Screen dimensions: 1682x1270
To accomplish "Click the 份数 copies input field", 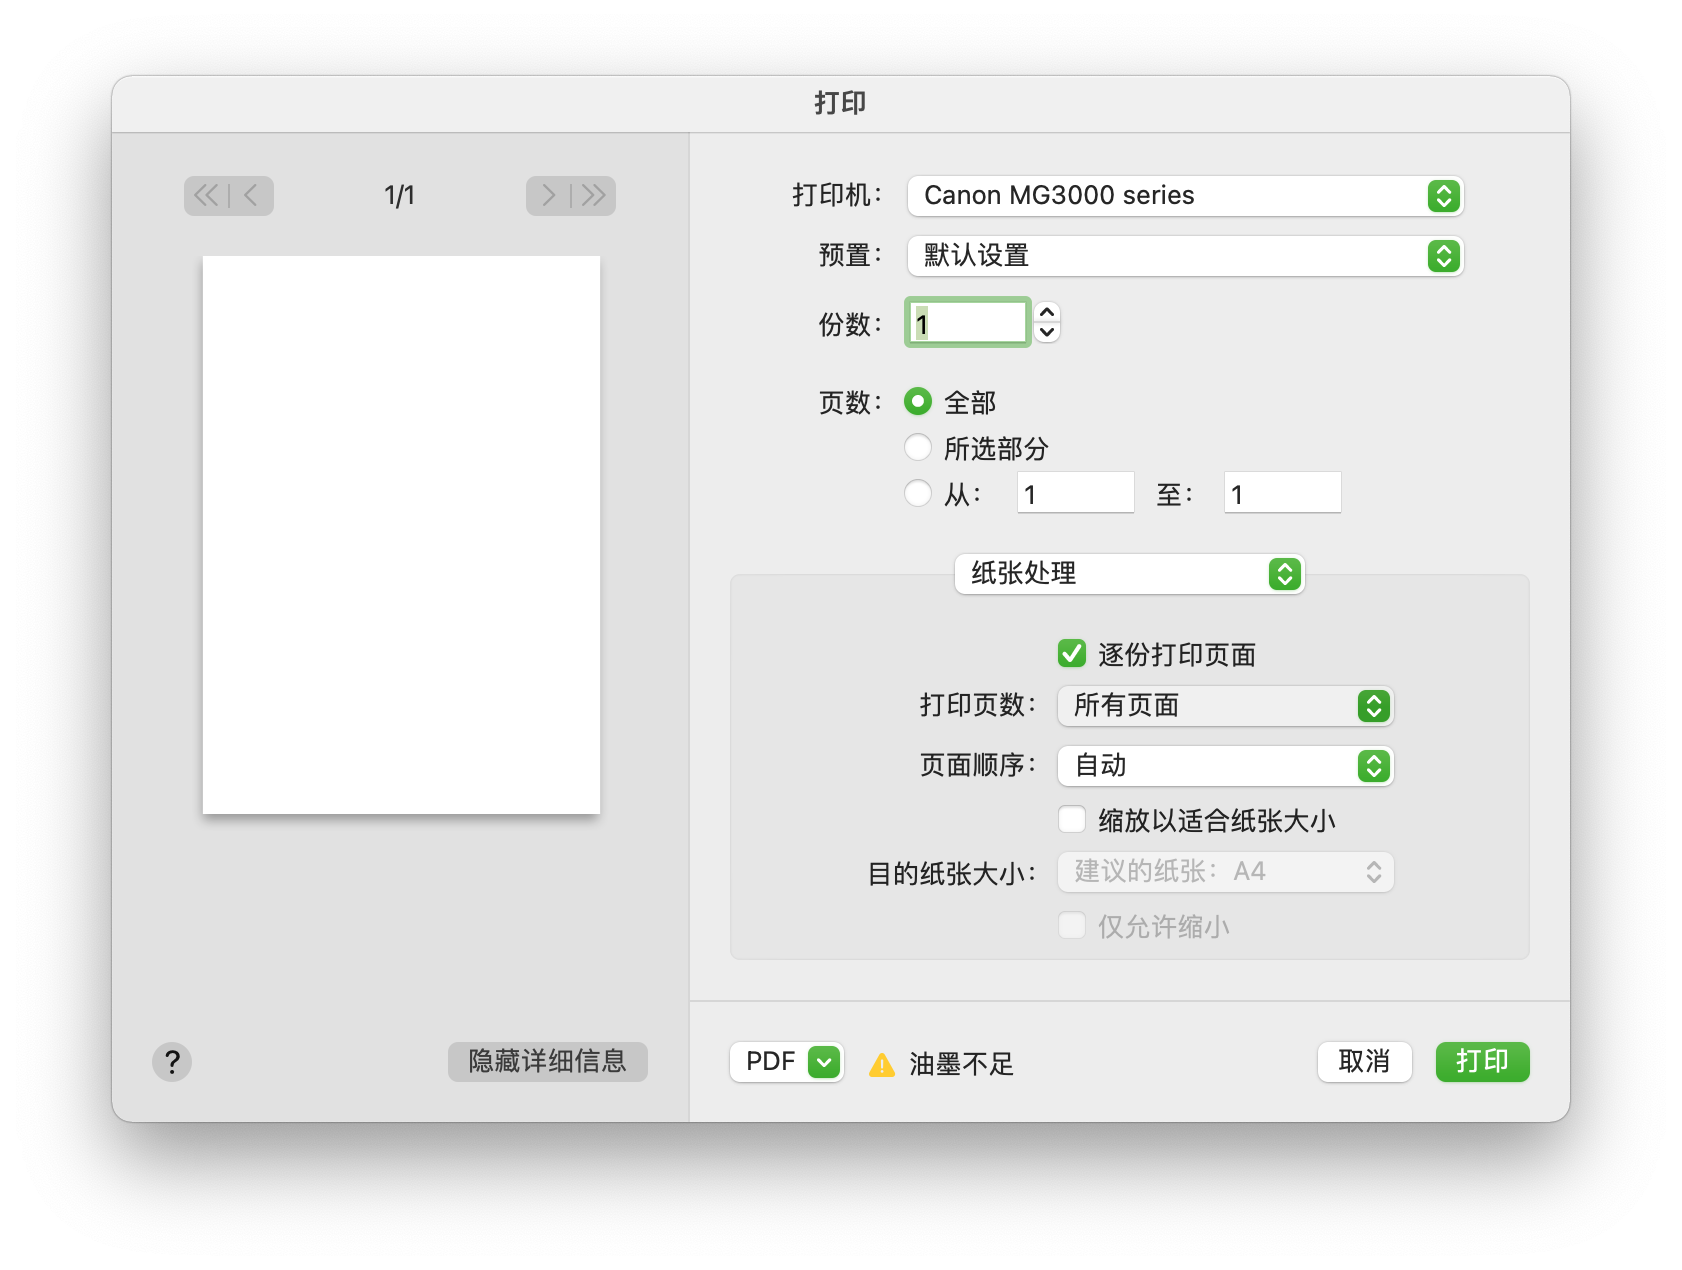I will (x=968, y=323).
